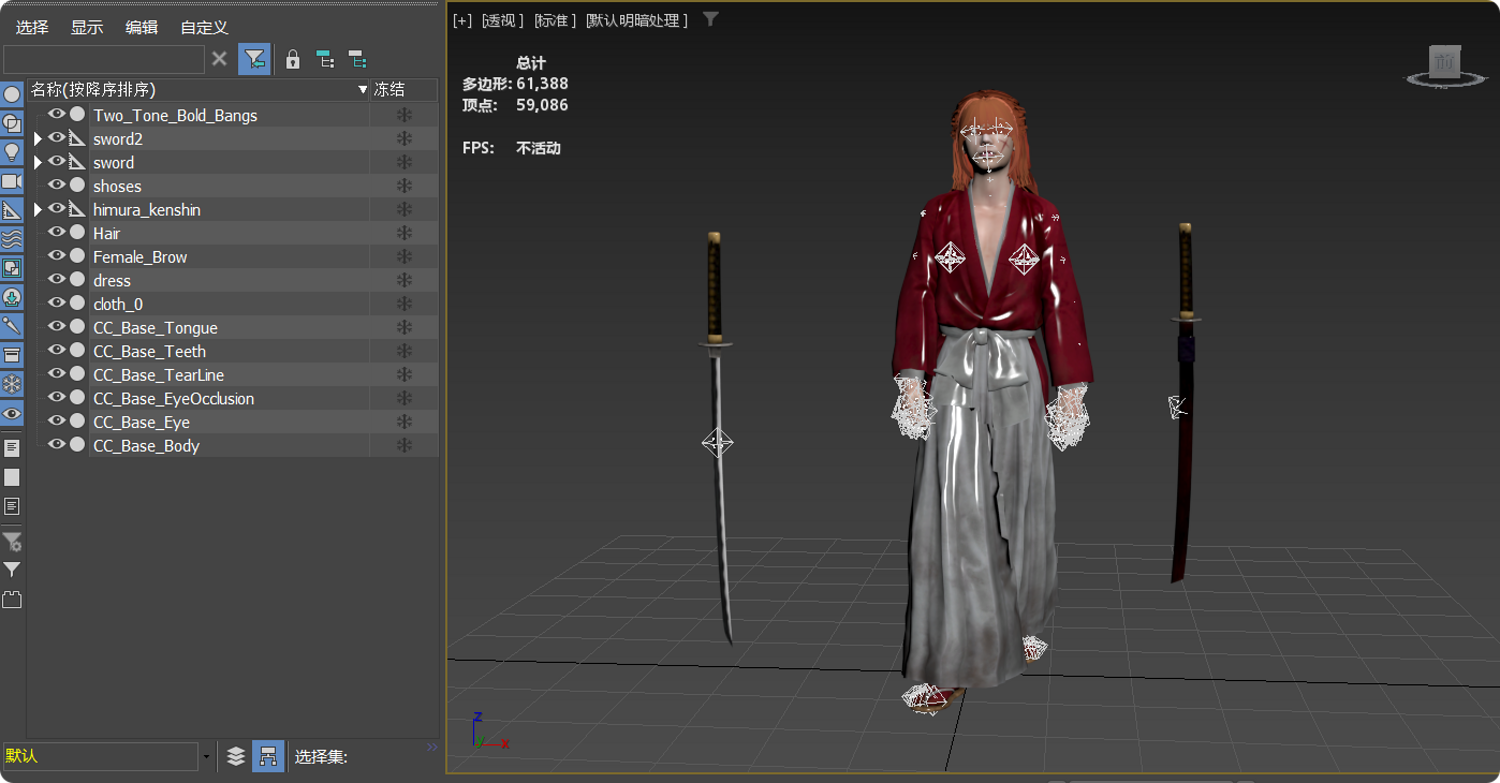Click the sort arrow in name column header

point(362,90)
